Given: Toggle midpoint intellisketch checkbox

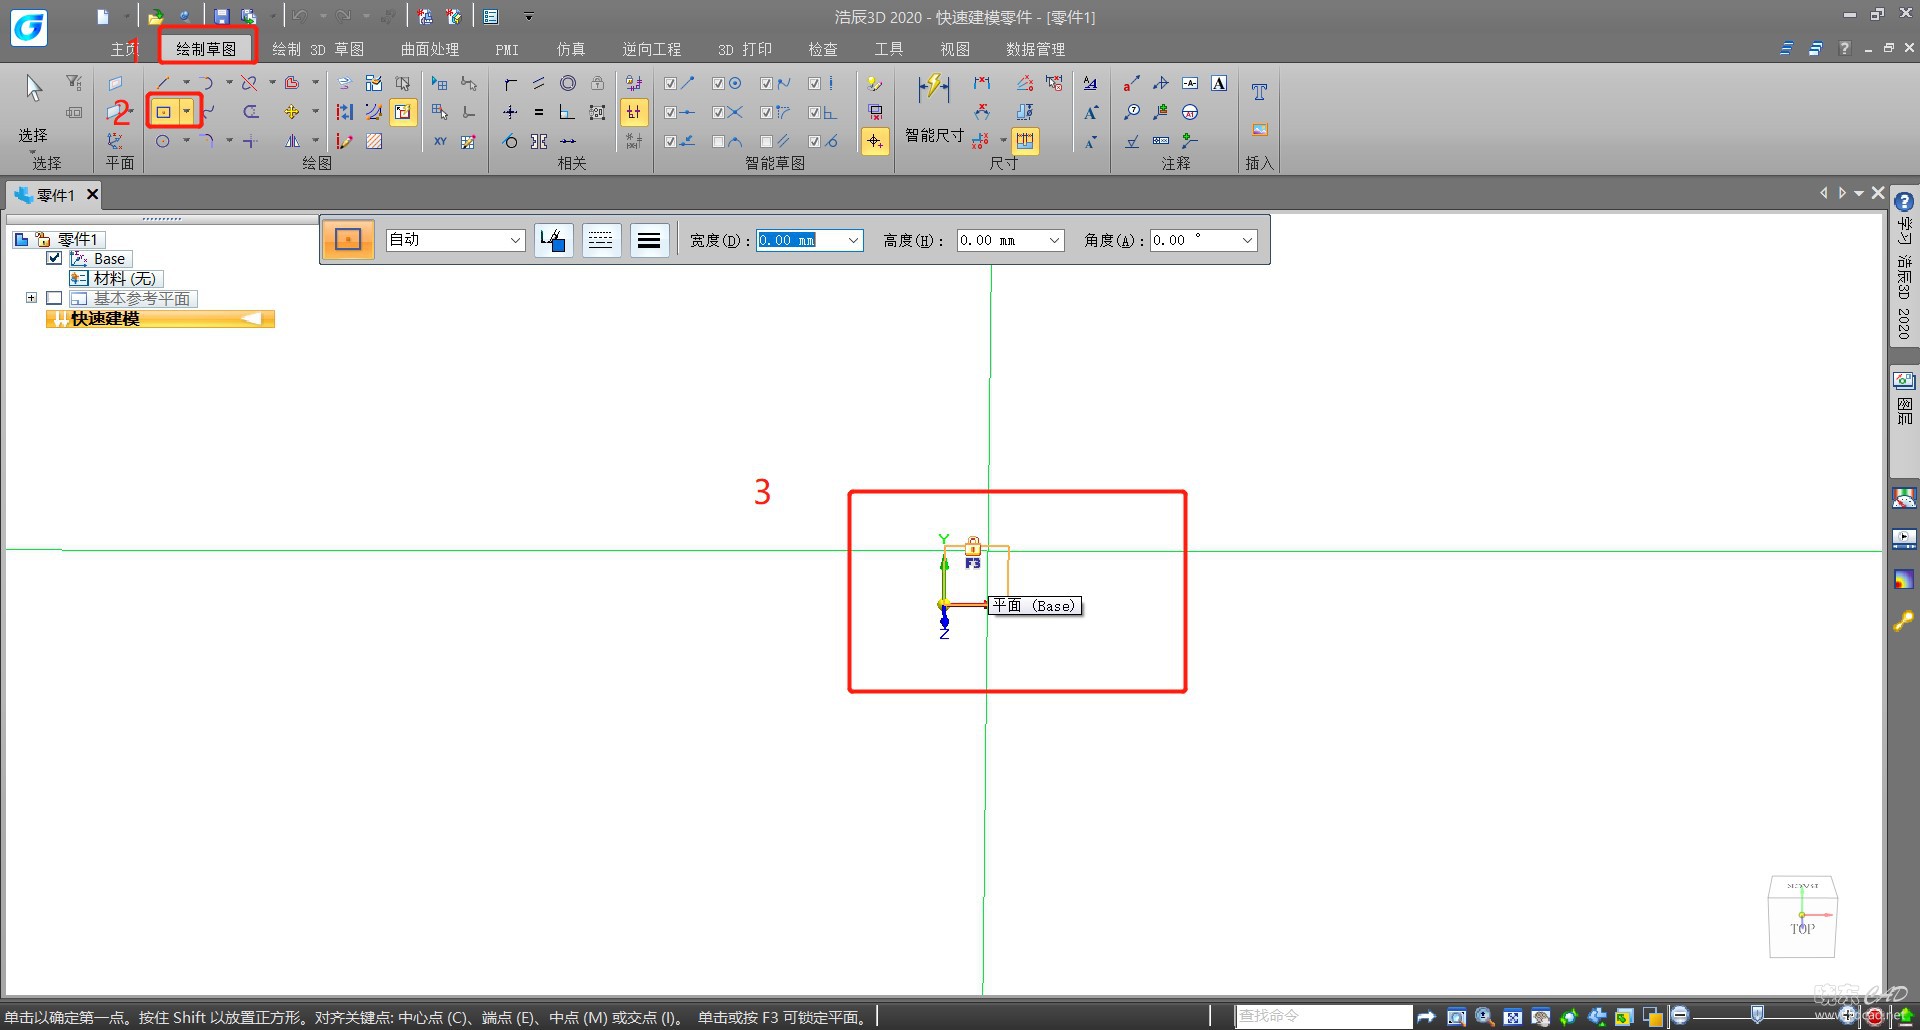Looking at the screenshot, I should (670, 112).
